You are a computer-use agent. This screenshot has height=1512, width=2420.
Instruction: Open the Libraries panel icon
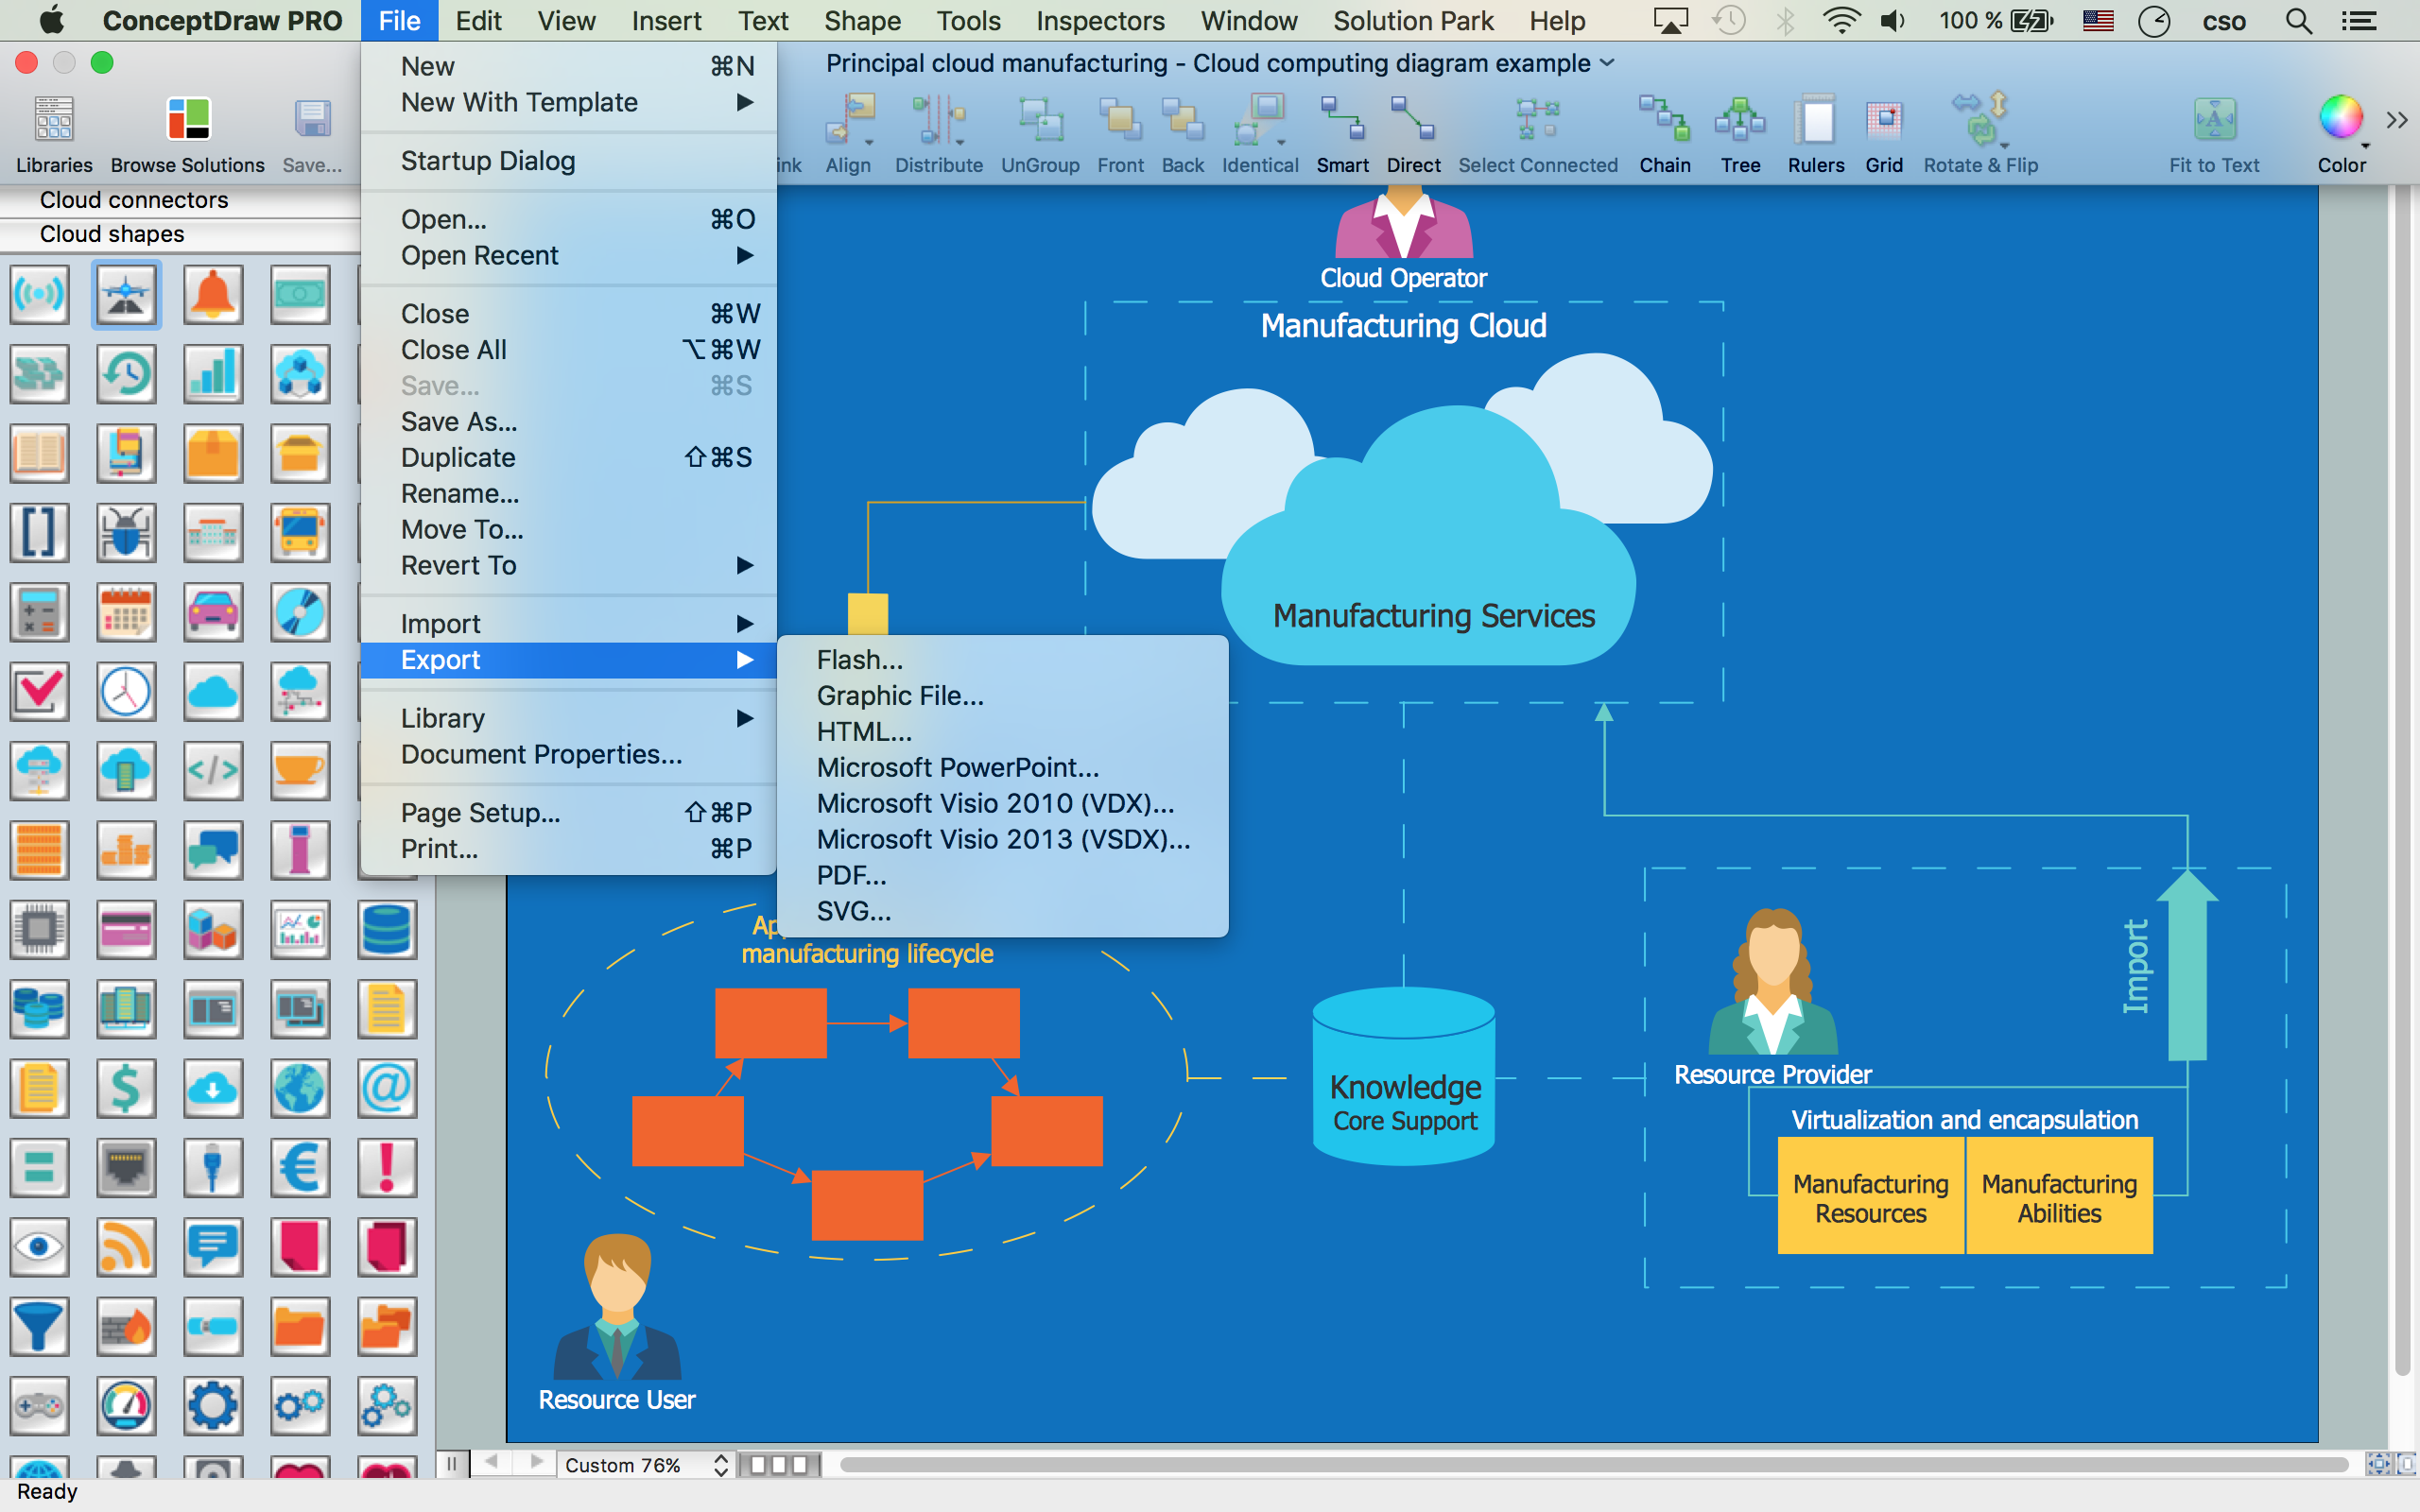tap(54, 120)
